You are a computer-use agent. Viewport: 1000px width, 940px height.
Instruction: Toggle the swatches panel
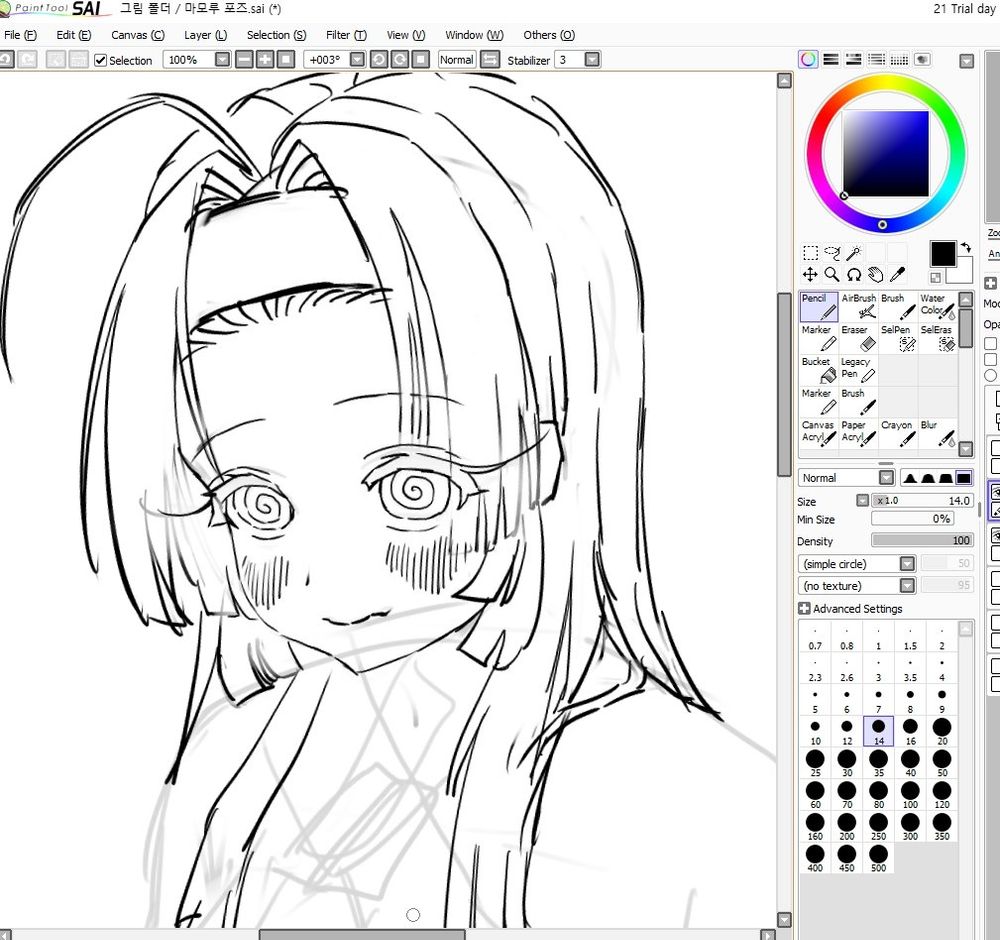pyautogui.click(x=899, y=60)
